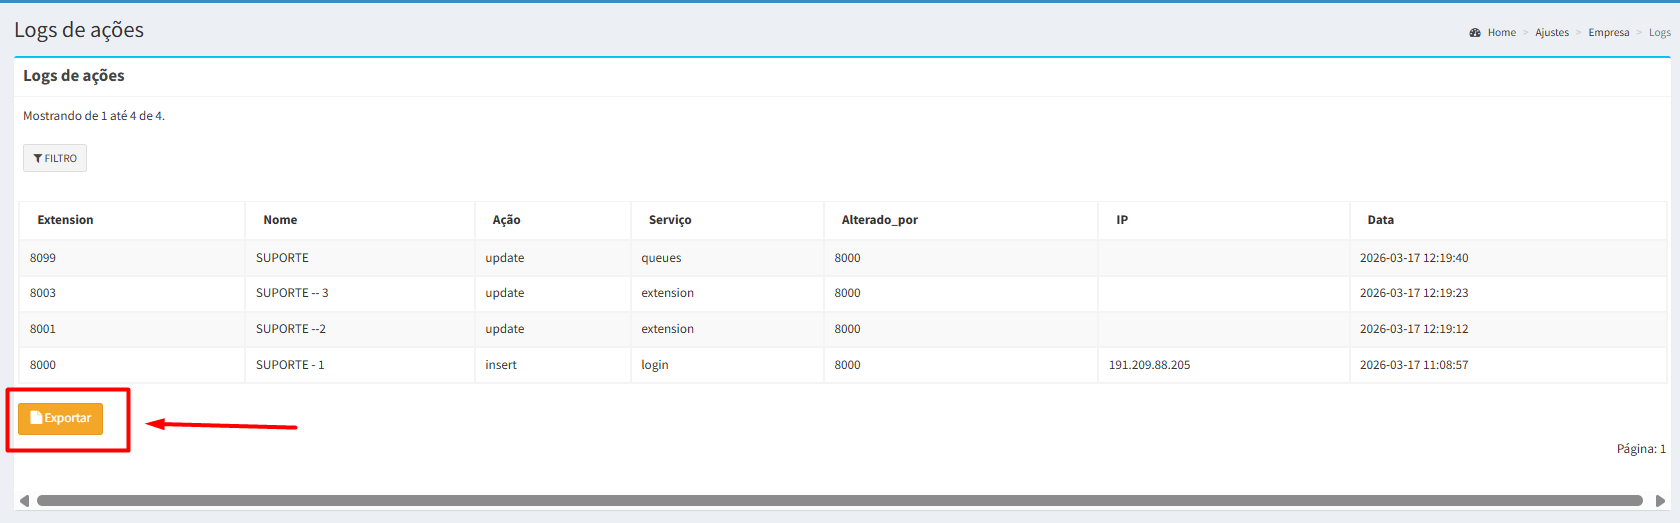Click the dashboard icon beside Home breadcrumb

click(1475, 33)
